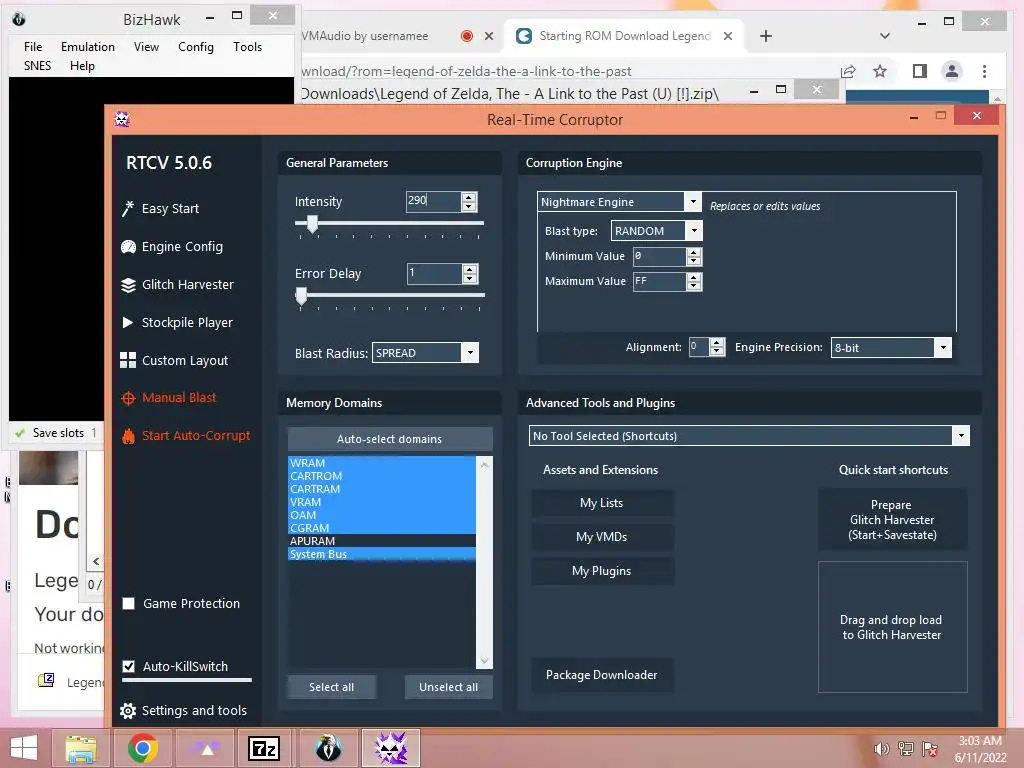Open Settings and tools gear icon

[x=128, y=711]
